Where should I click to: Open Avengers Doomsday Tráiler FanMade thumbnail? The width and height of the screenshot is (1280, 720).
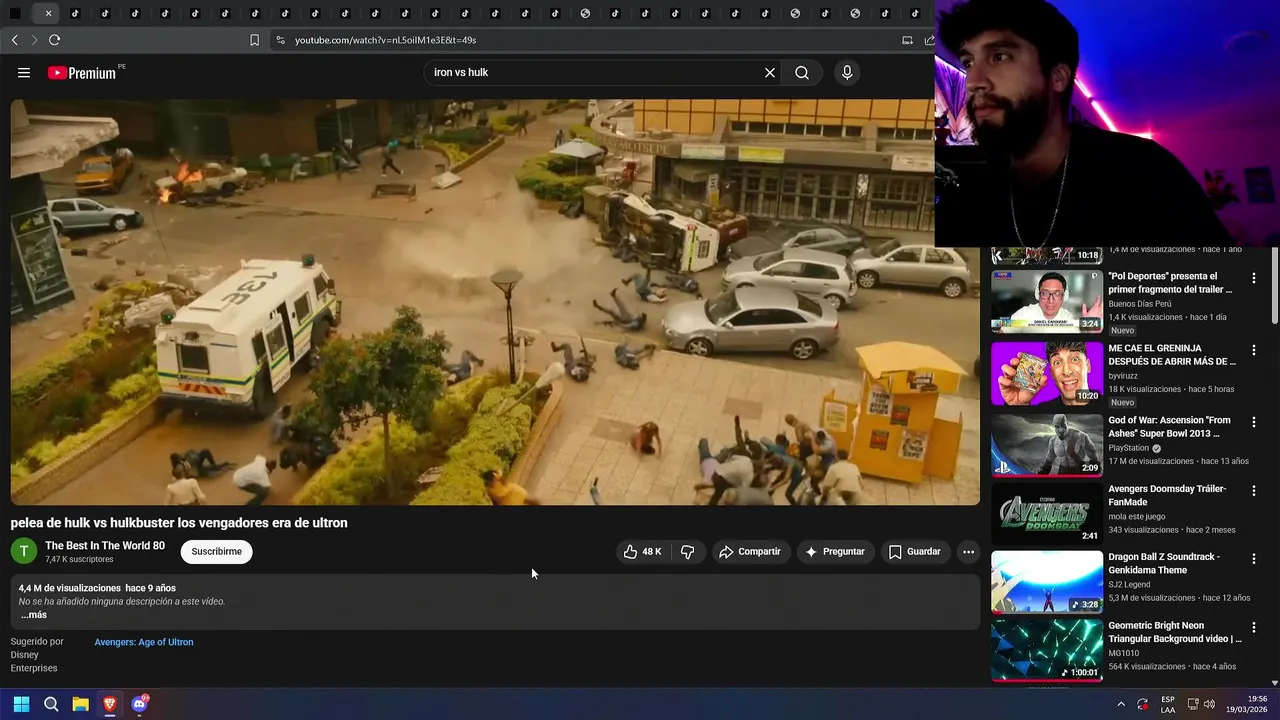(1047, 514)
